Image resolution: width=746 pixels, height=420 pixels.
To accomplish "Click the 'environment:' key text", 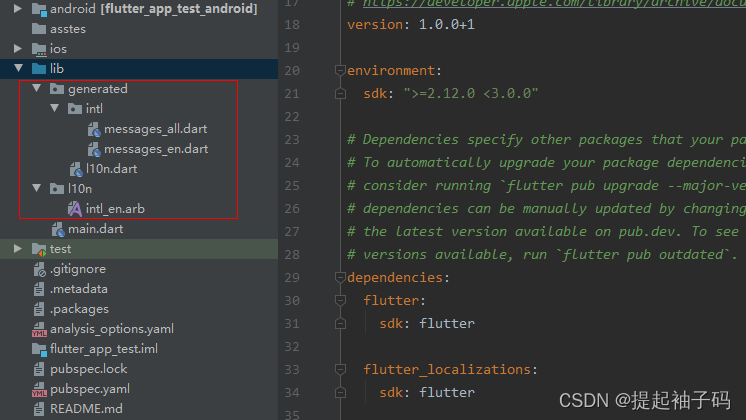I will (x=394, y=70).
